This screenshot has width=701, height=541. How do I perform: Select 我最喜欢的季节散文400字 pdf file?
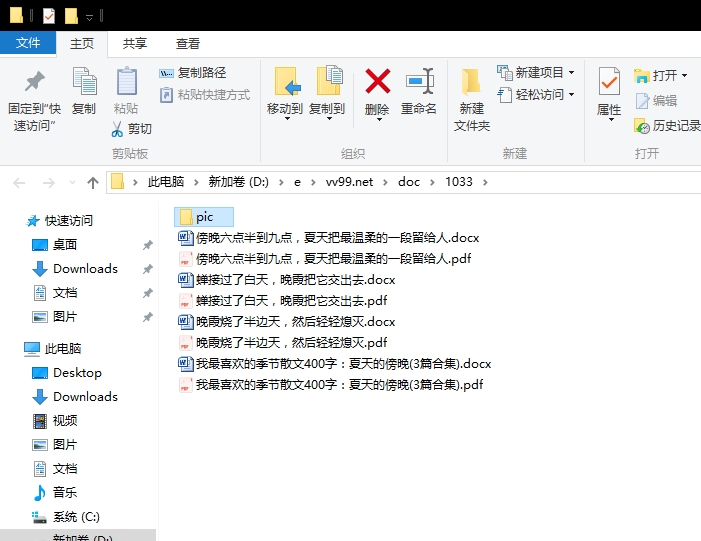pyautogui.click(x=330, y=385)
